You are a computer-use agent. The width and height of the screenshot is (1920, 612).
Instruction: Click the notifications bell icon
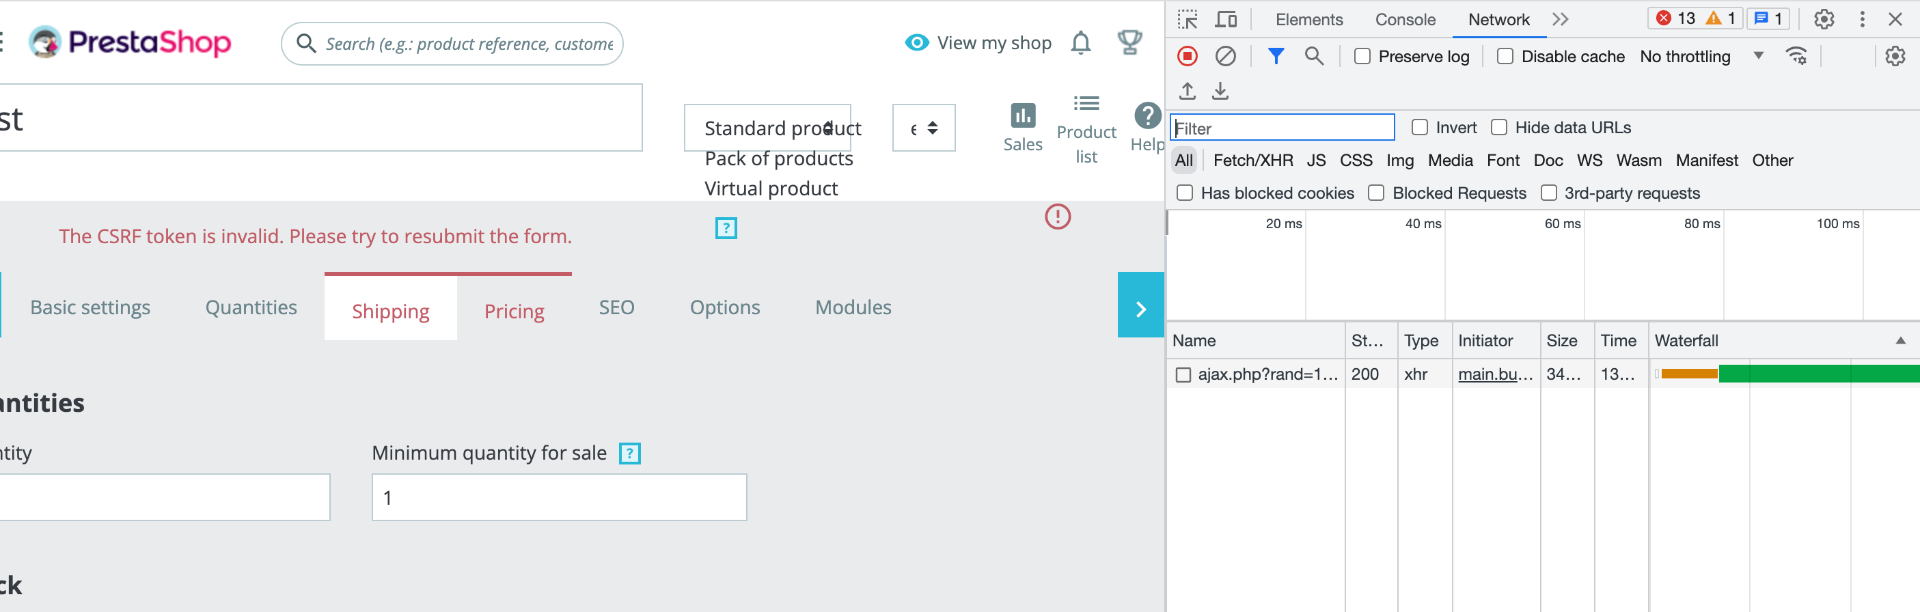coord(1081,43)
